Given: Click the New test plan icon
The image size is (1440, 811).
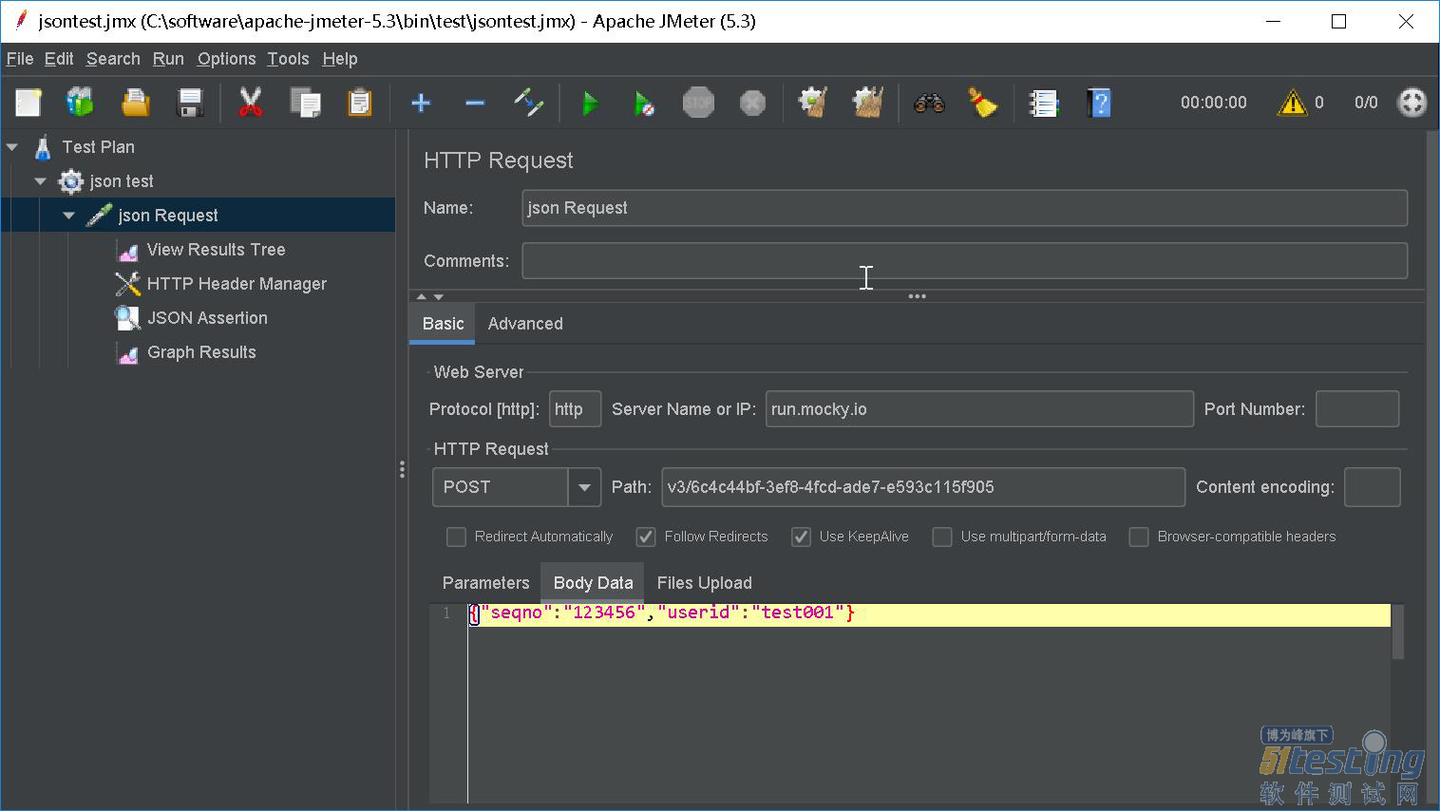Looking at the screenshot, I should point(28,102).
